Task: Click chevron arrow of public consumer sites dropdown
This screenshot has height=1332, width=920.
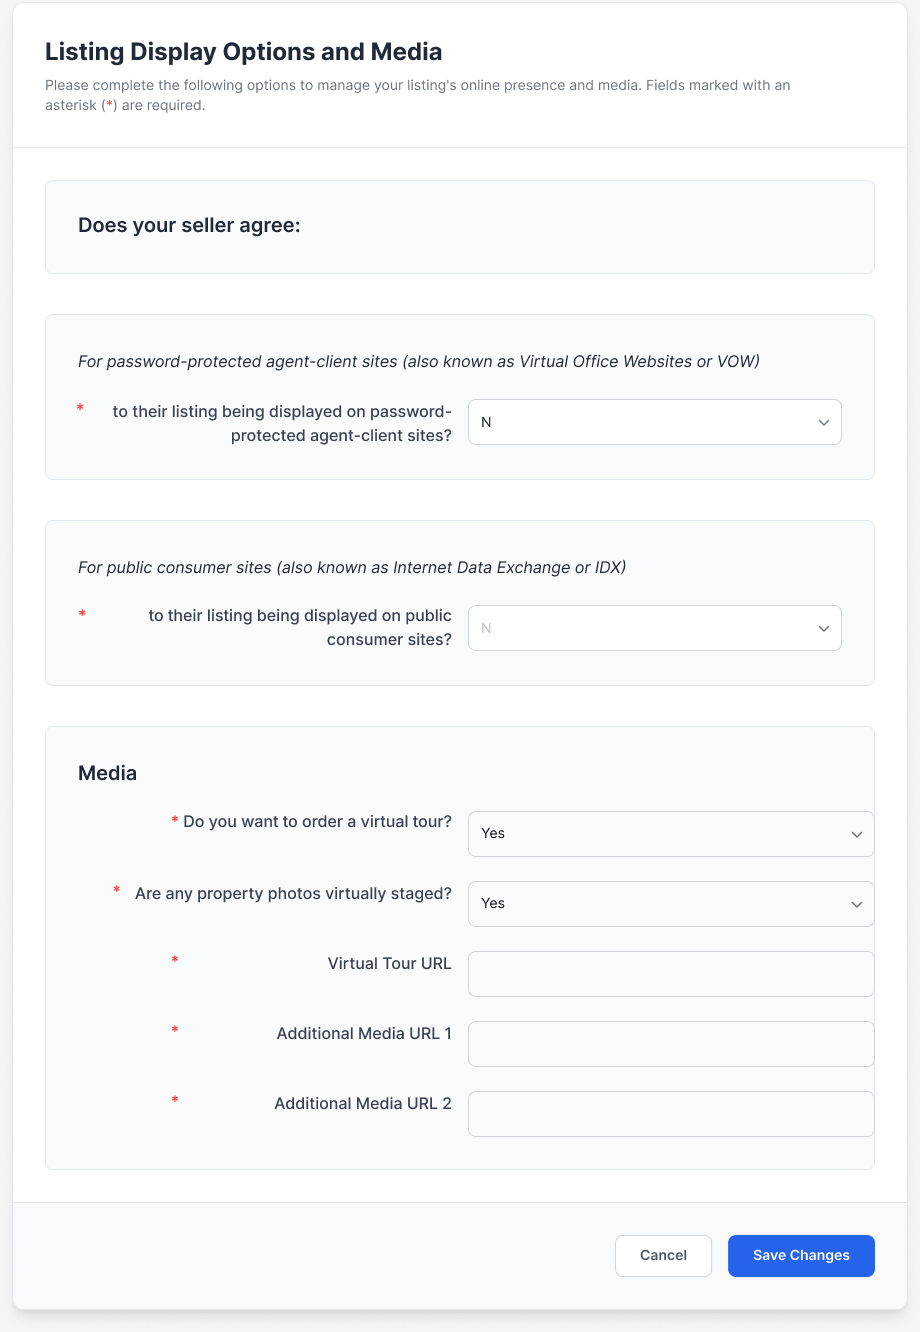Action: 824,629
